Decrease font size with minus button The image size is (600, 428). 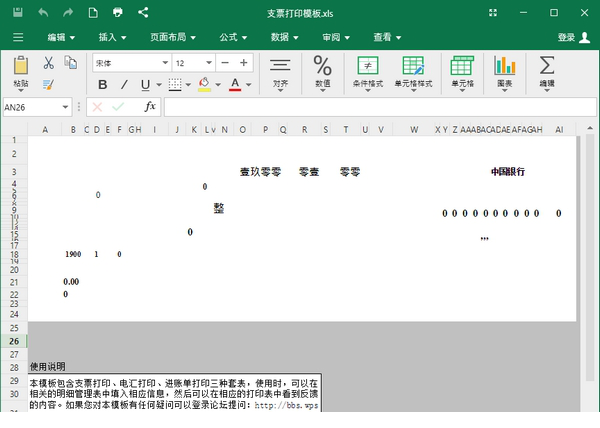225,63
